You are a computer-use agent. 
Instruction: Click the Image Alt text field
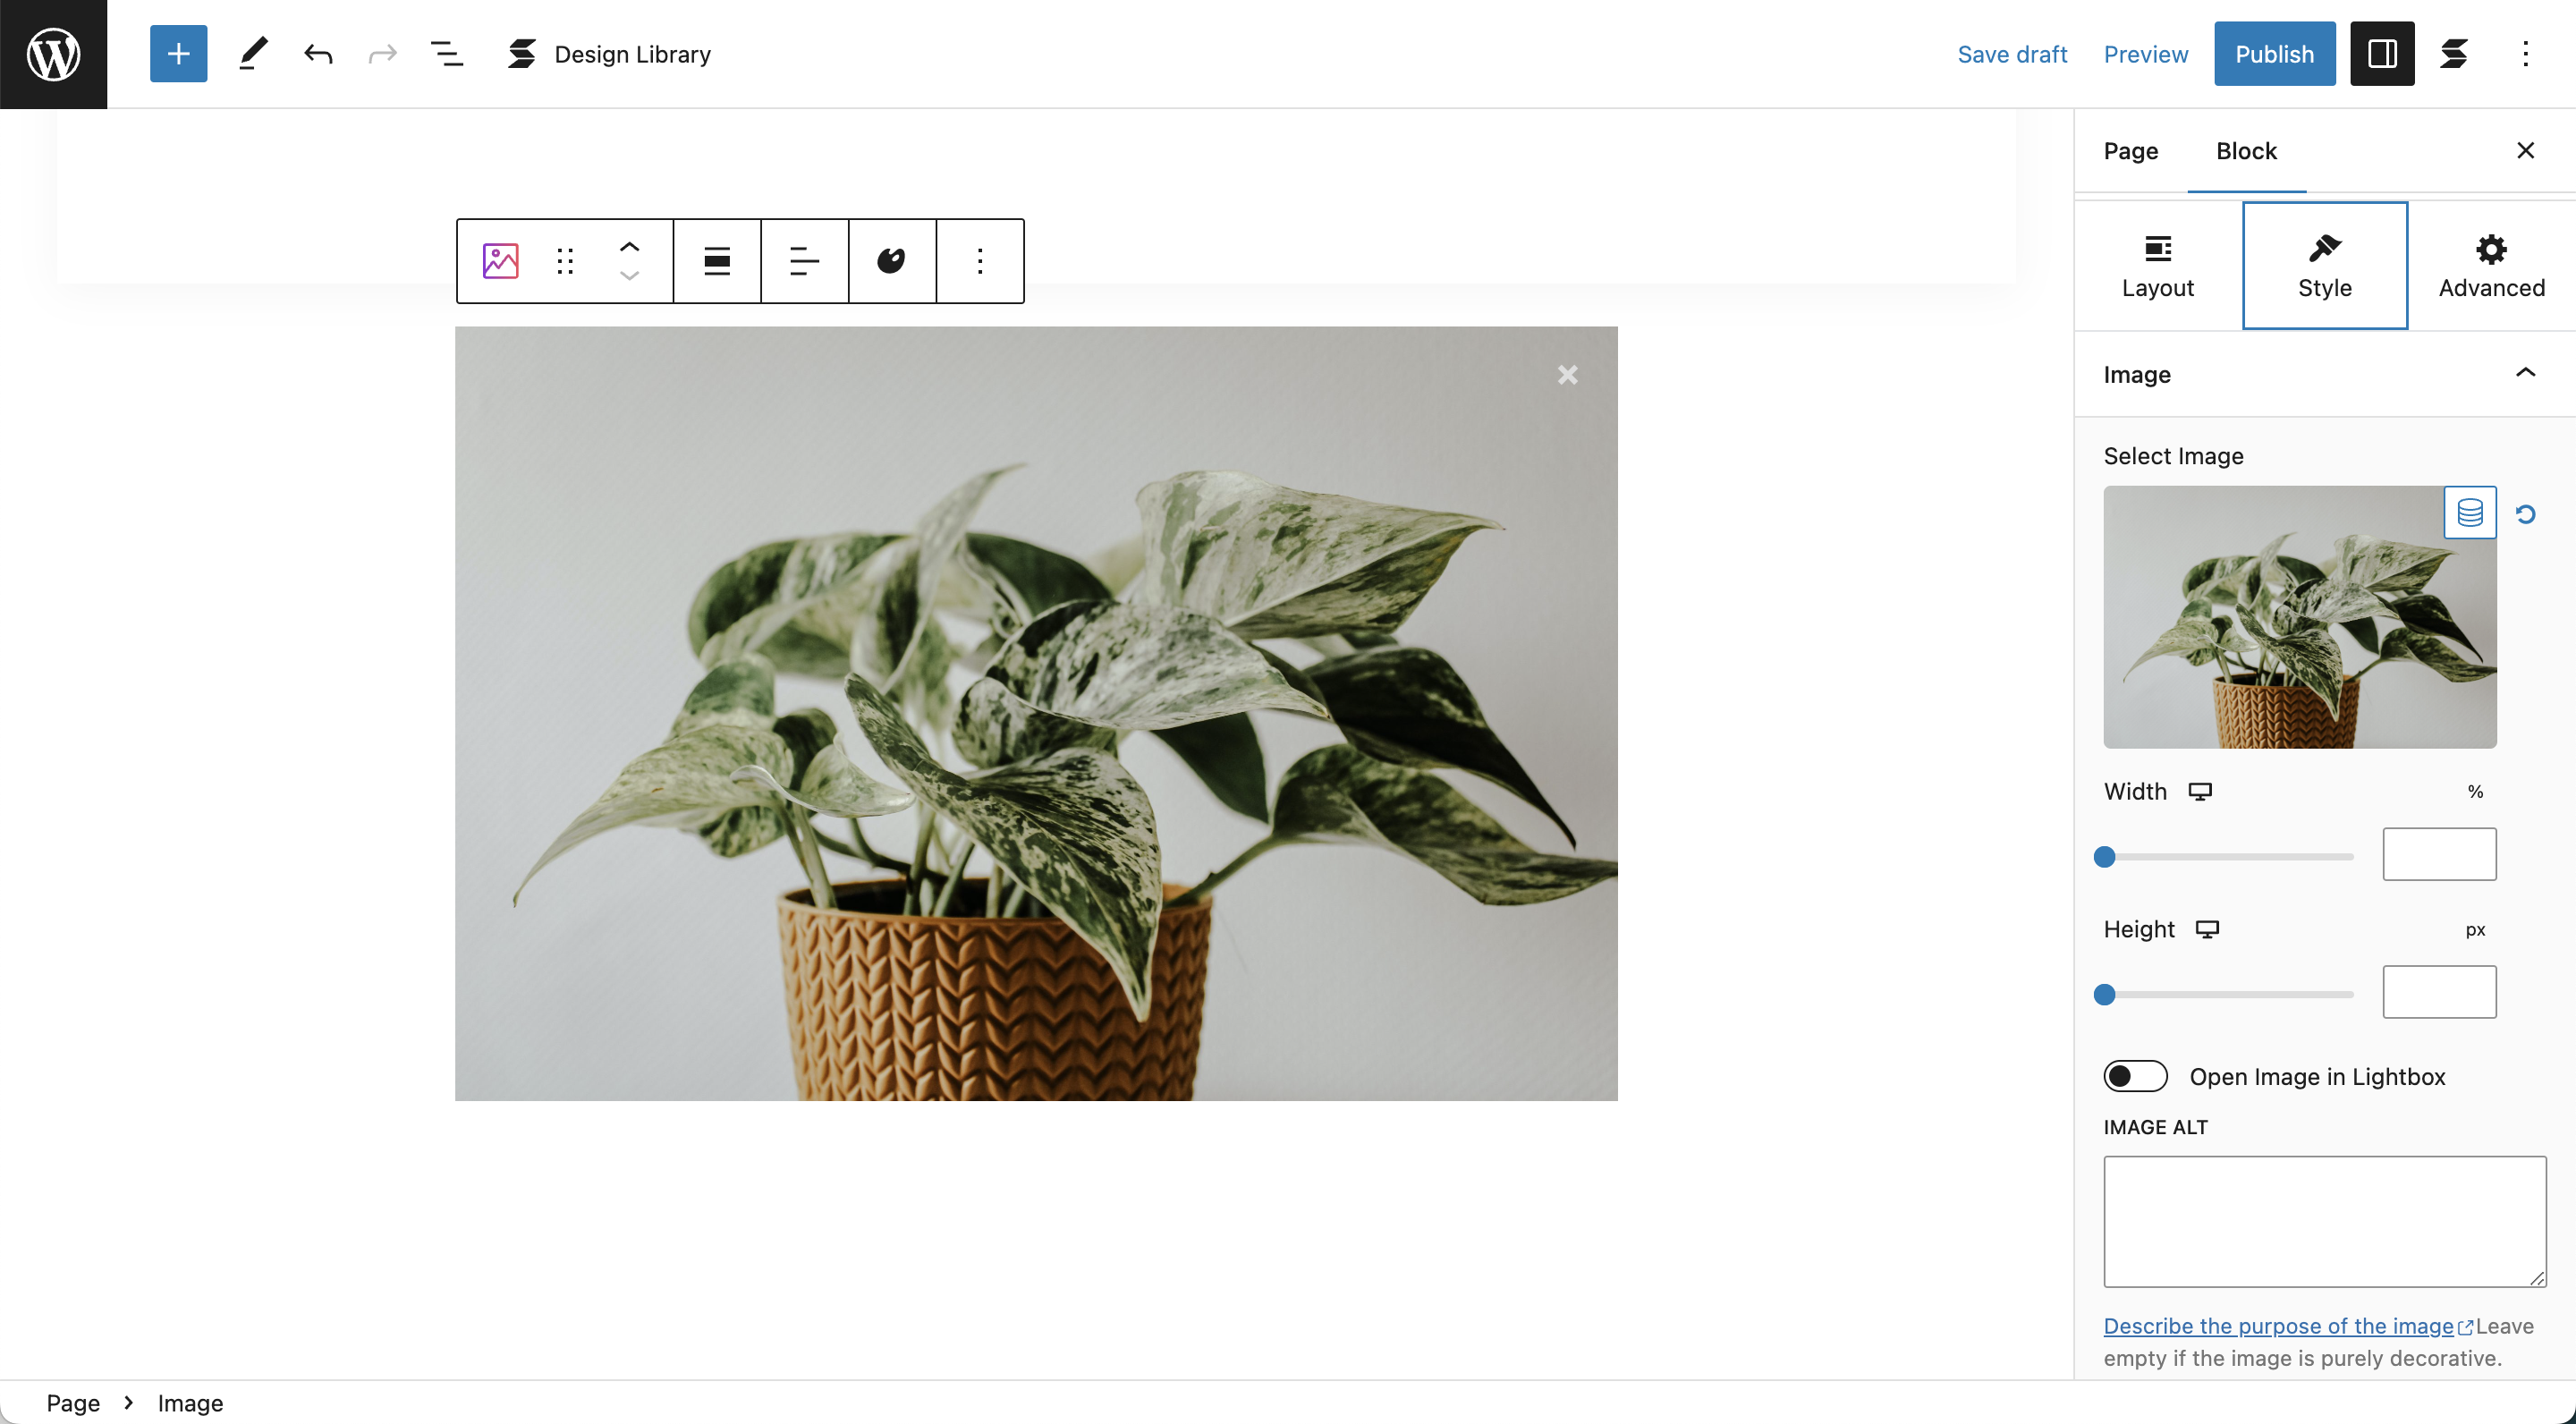click(2325, 1221)
